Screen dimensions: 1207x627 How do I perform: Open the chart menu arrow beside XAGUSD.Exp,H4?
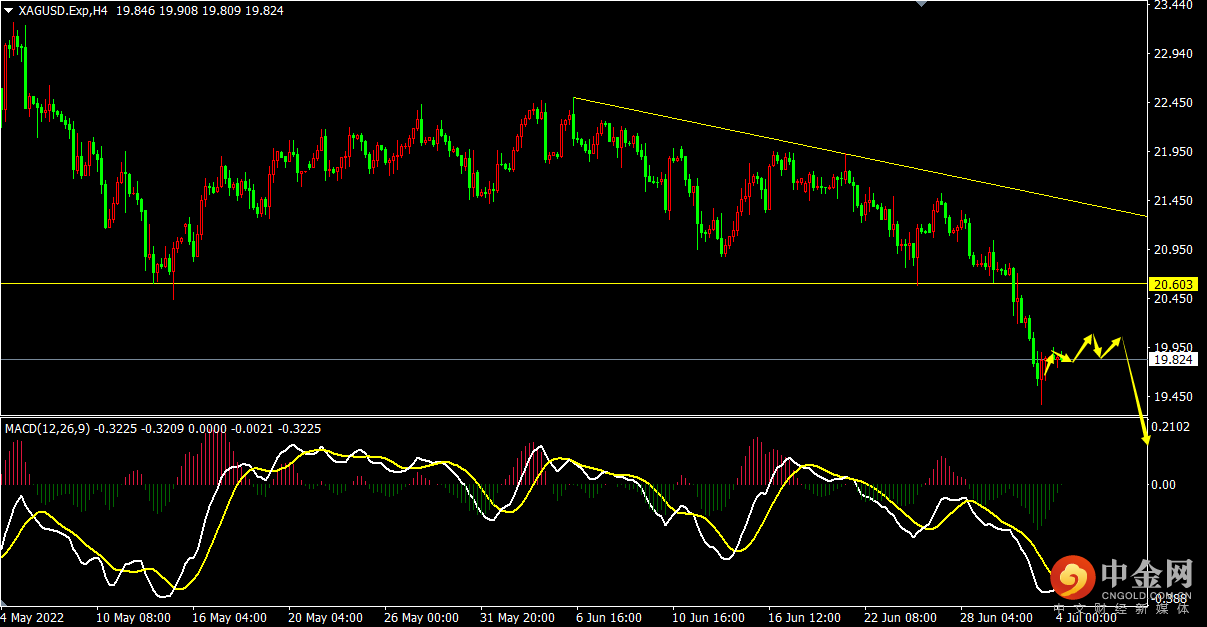pos(8,10)
